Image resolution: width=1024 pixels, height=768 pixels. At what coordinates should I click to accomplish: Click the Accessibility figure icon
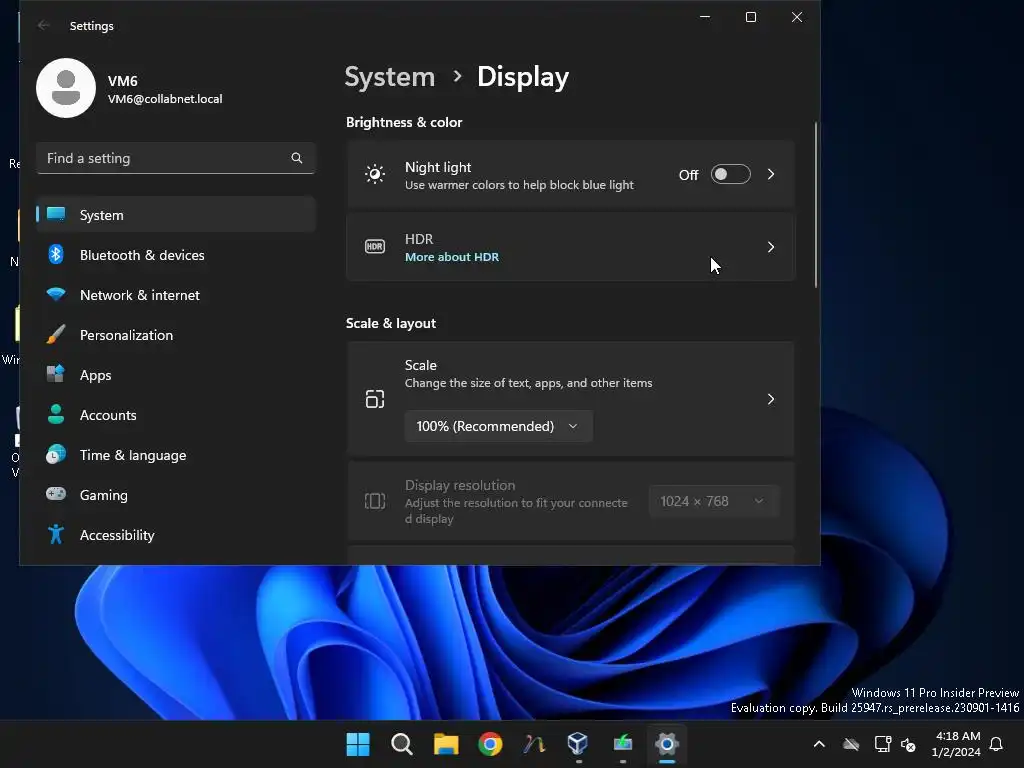pos(56,534)
